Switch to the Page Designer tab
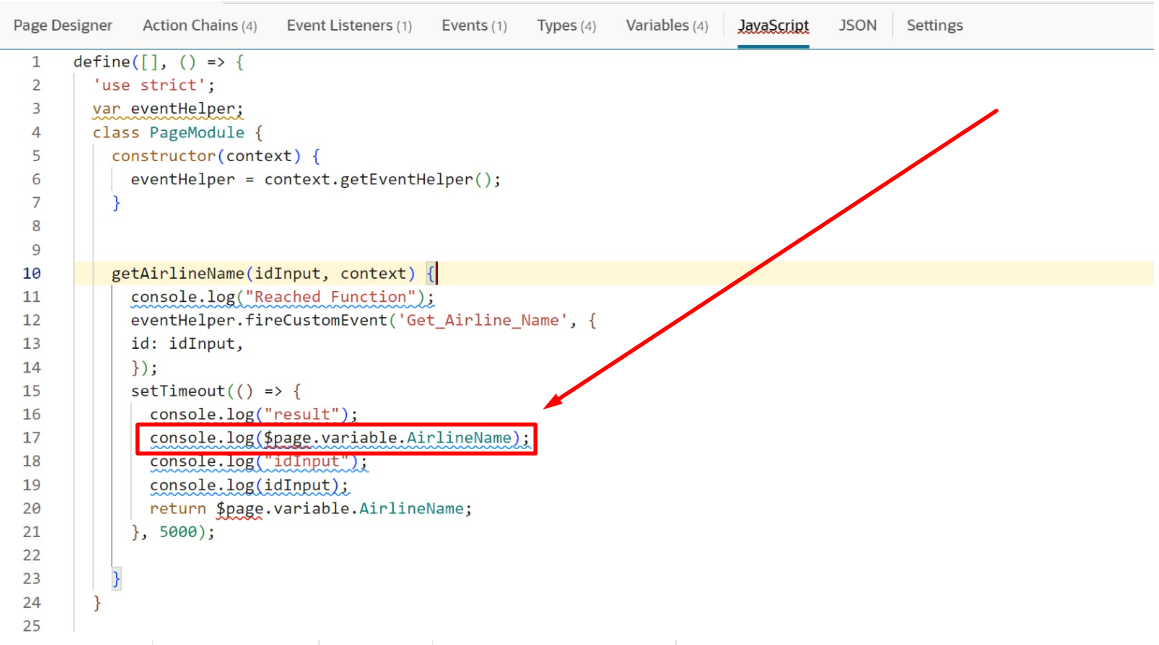This screenshot has width=1159, height=645. click(x=63, y=25)
